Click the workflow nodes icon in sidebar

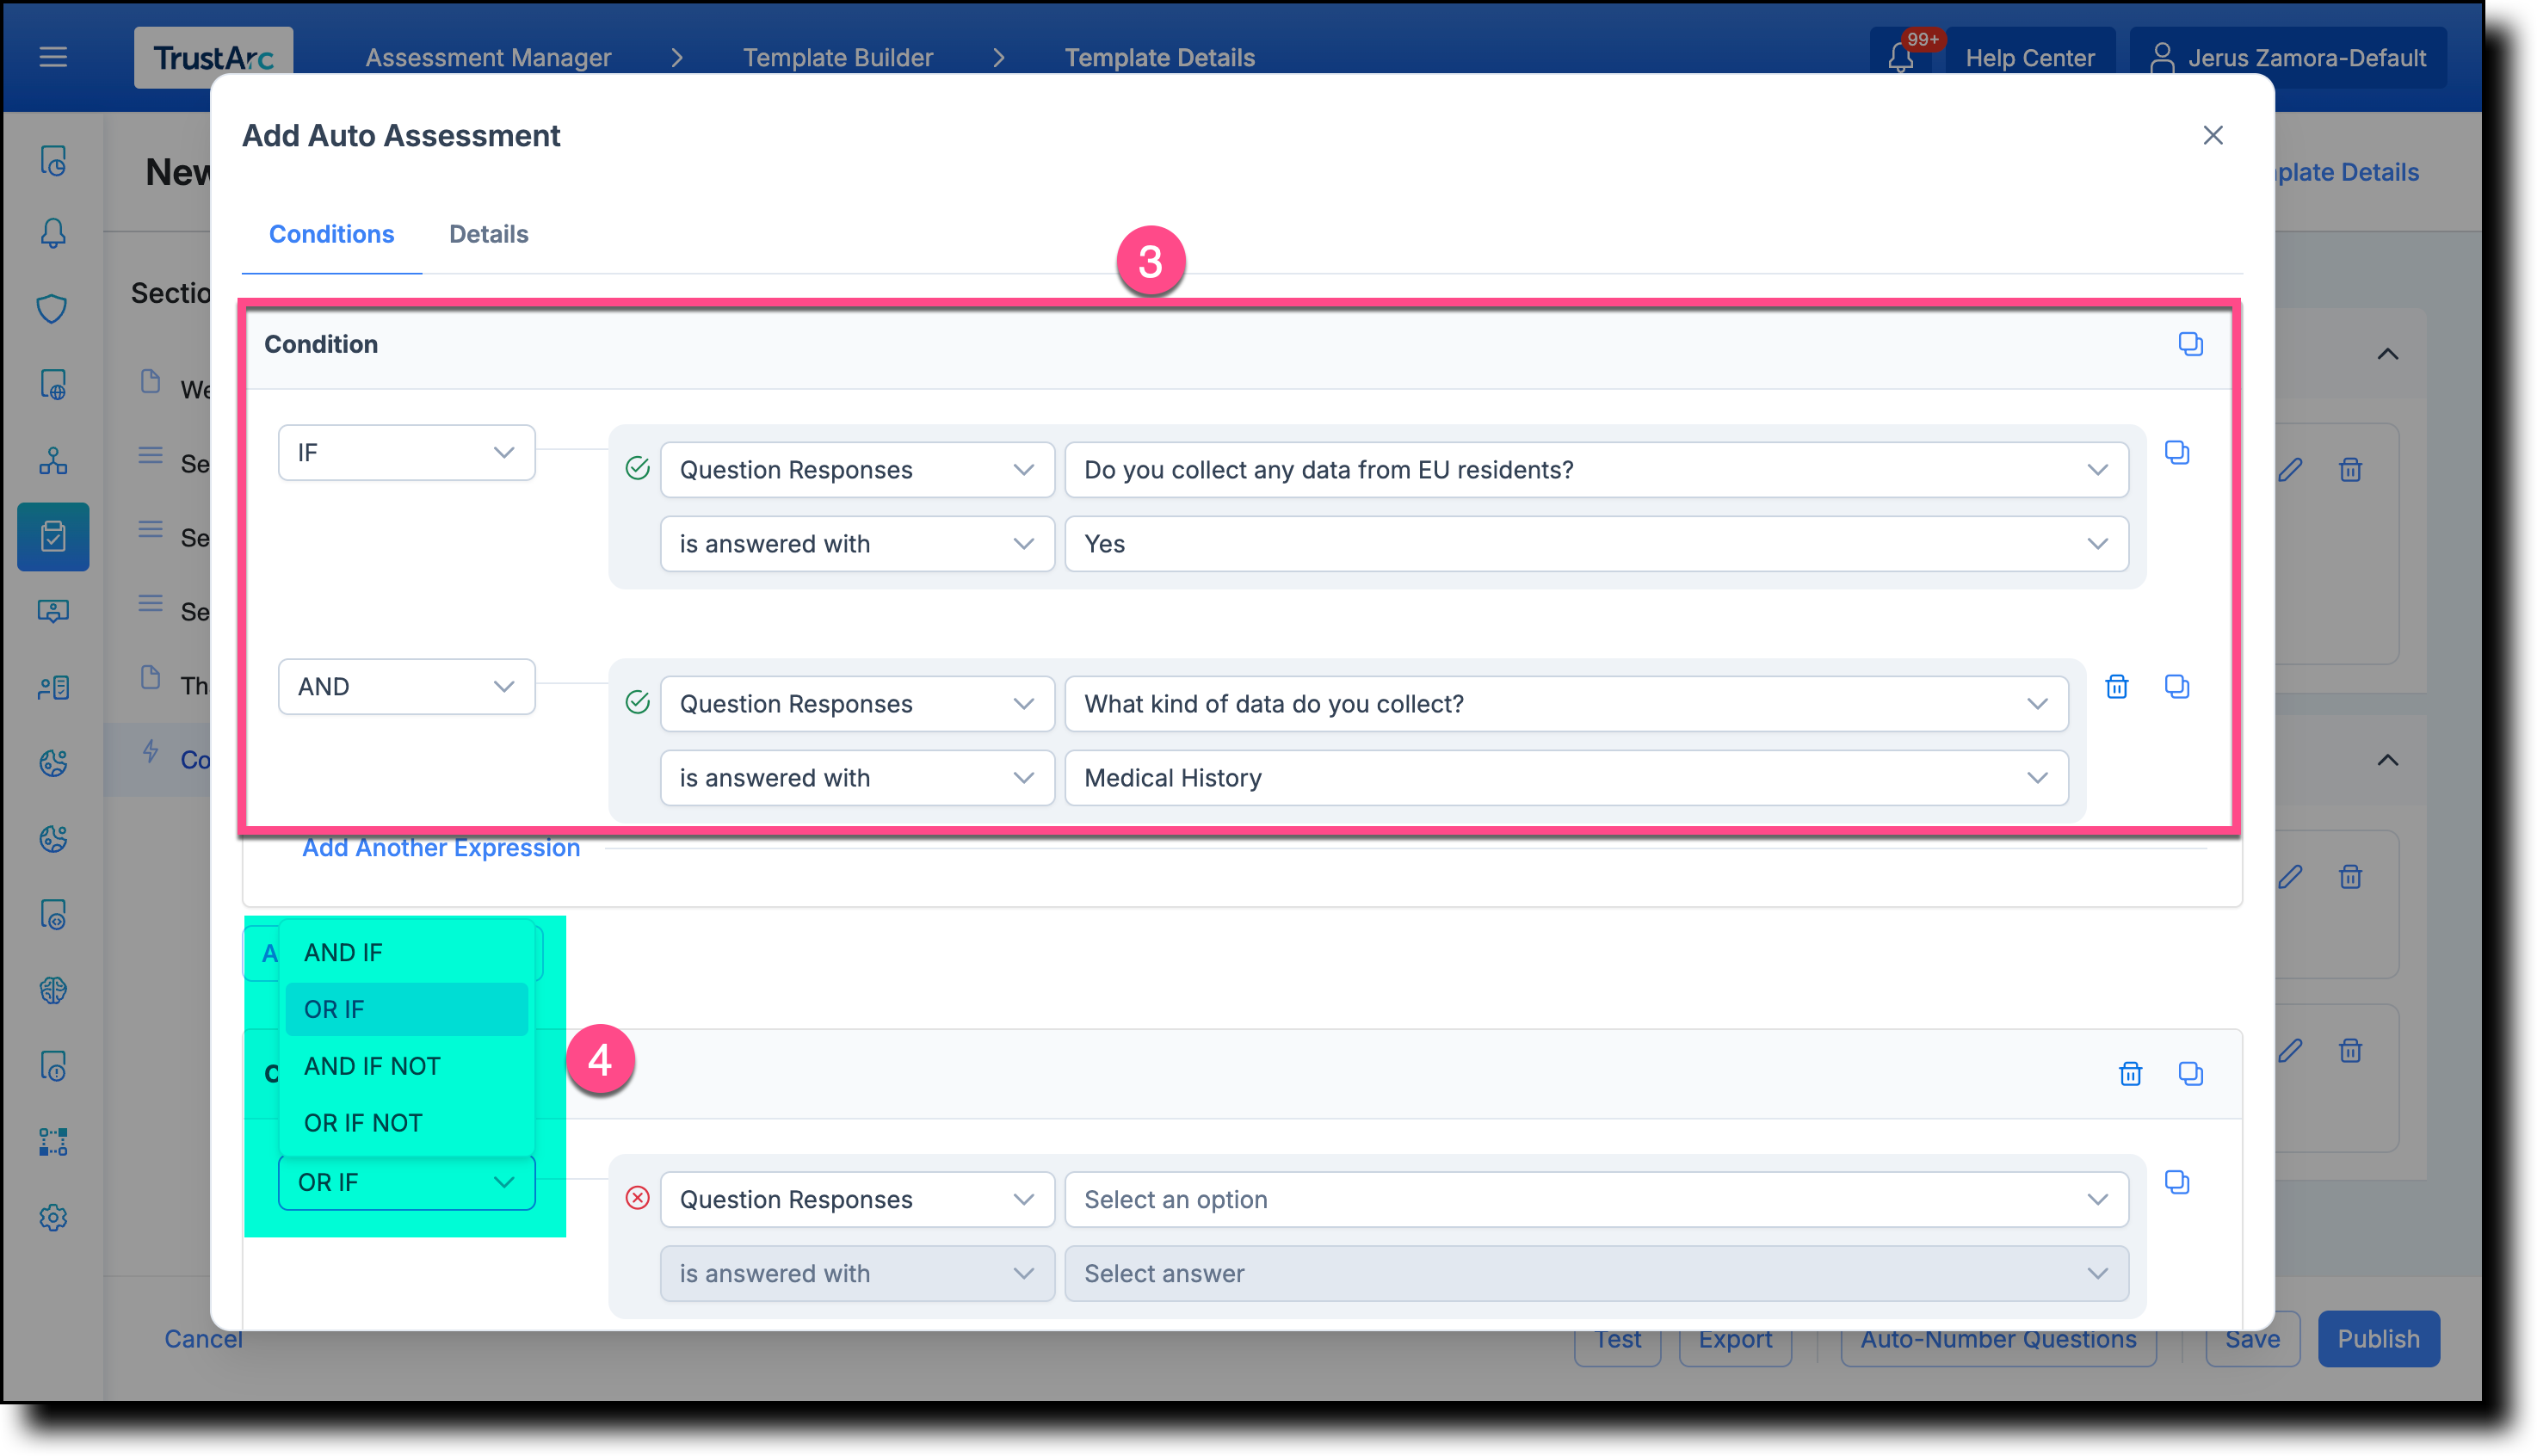point(53,1142)
